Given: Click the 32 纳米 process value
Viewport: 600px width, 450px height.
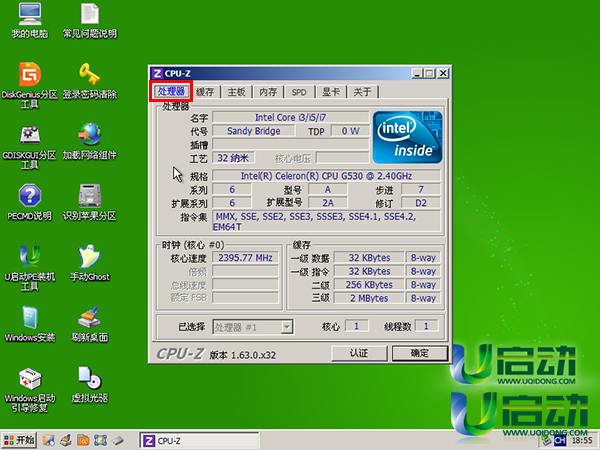Looking at the screenshot, I should pyautogui.click(x=233, y=158).
